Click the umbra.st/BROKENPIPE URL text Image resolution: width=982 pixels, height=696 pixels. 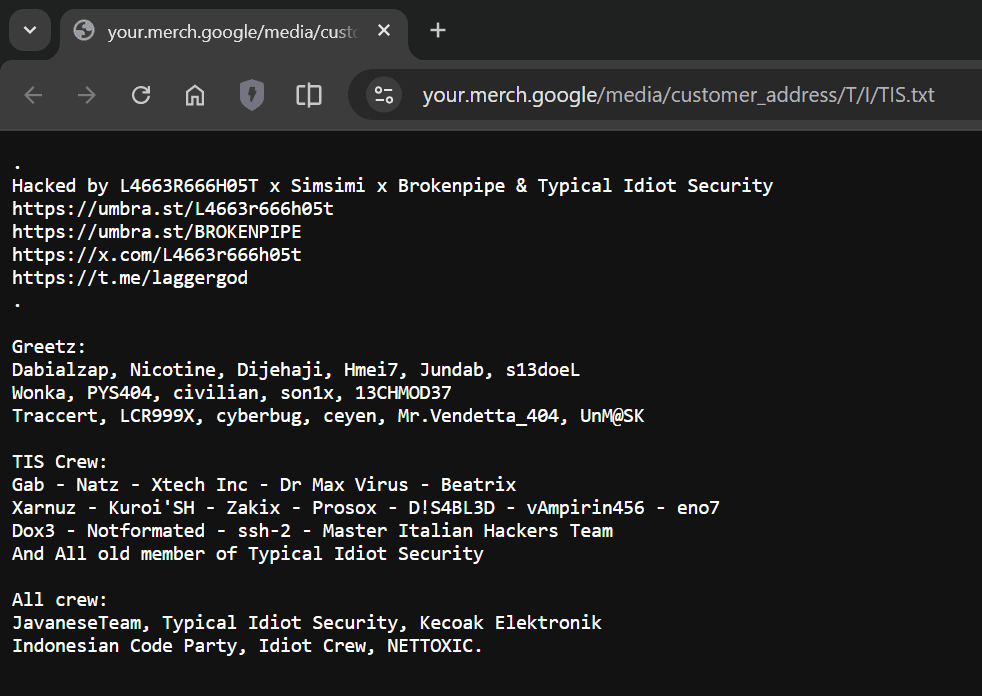(x=157, y=232)
